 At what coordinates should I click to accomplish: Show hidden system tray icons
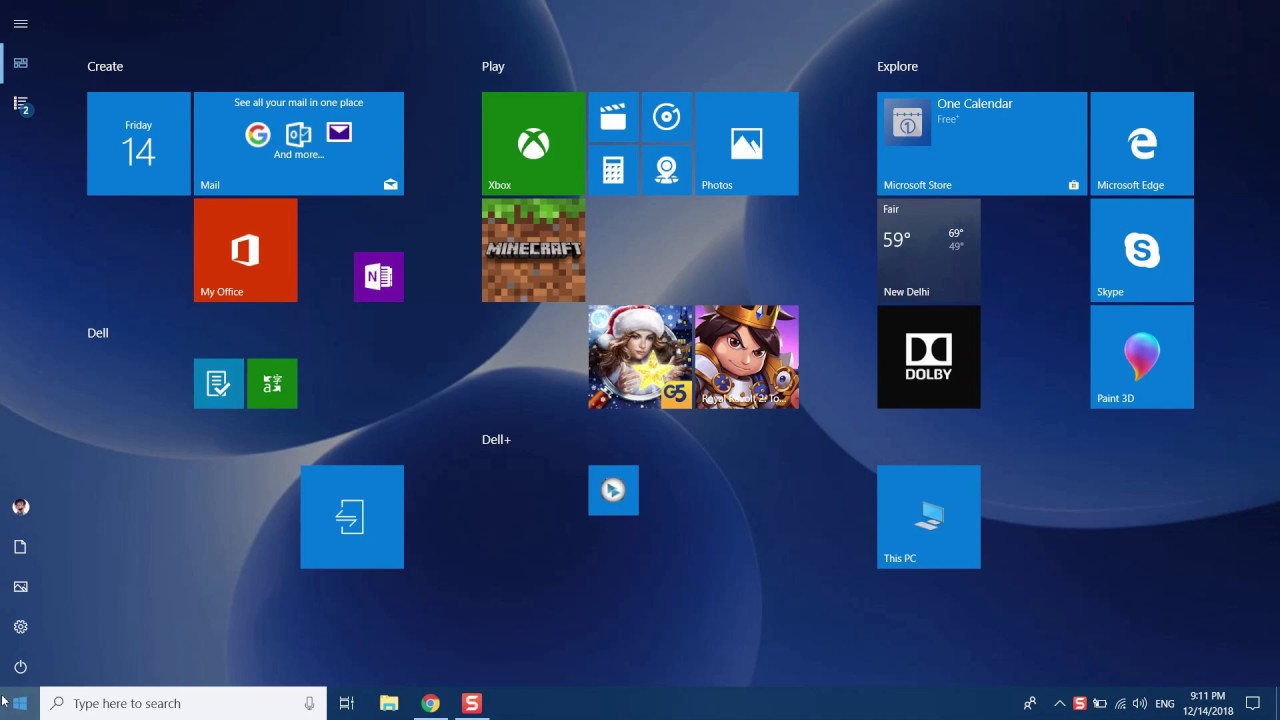point(1059,703)
